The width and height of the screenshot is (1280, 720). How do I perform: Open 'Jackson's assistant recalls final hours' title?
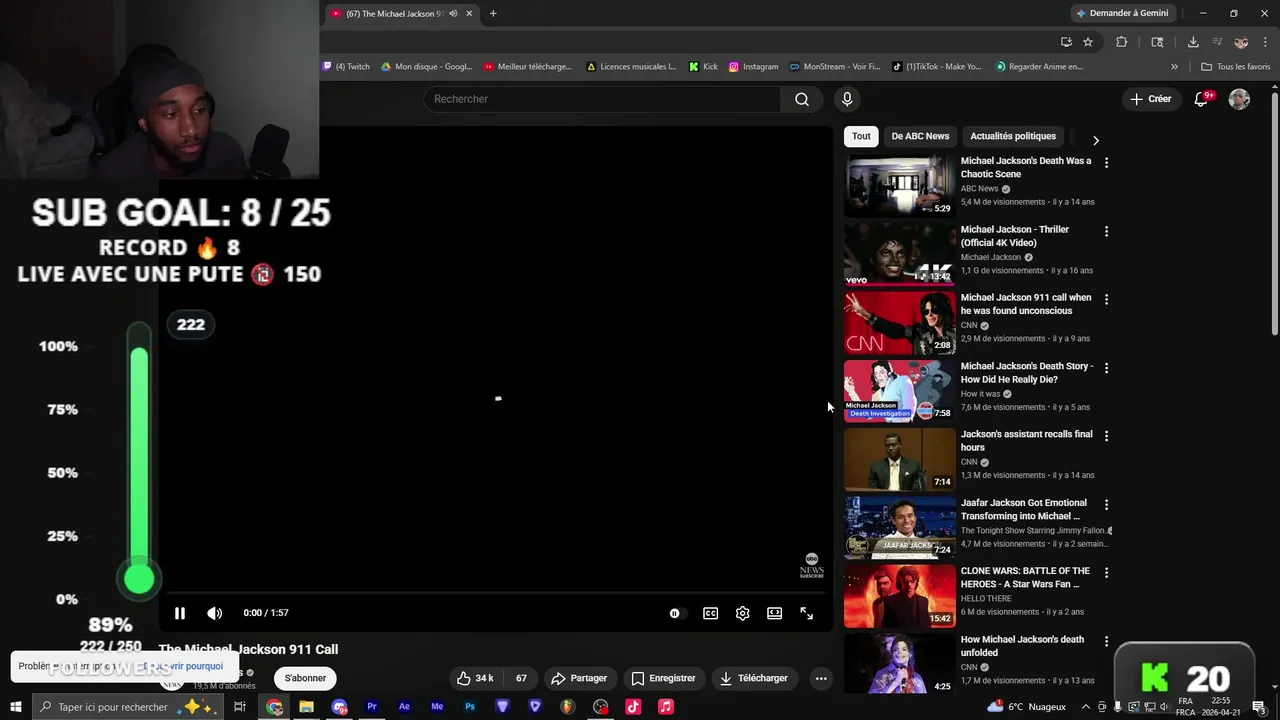[x=1026, y=441]
